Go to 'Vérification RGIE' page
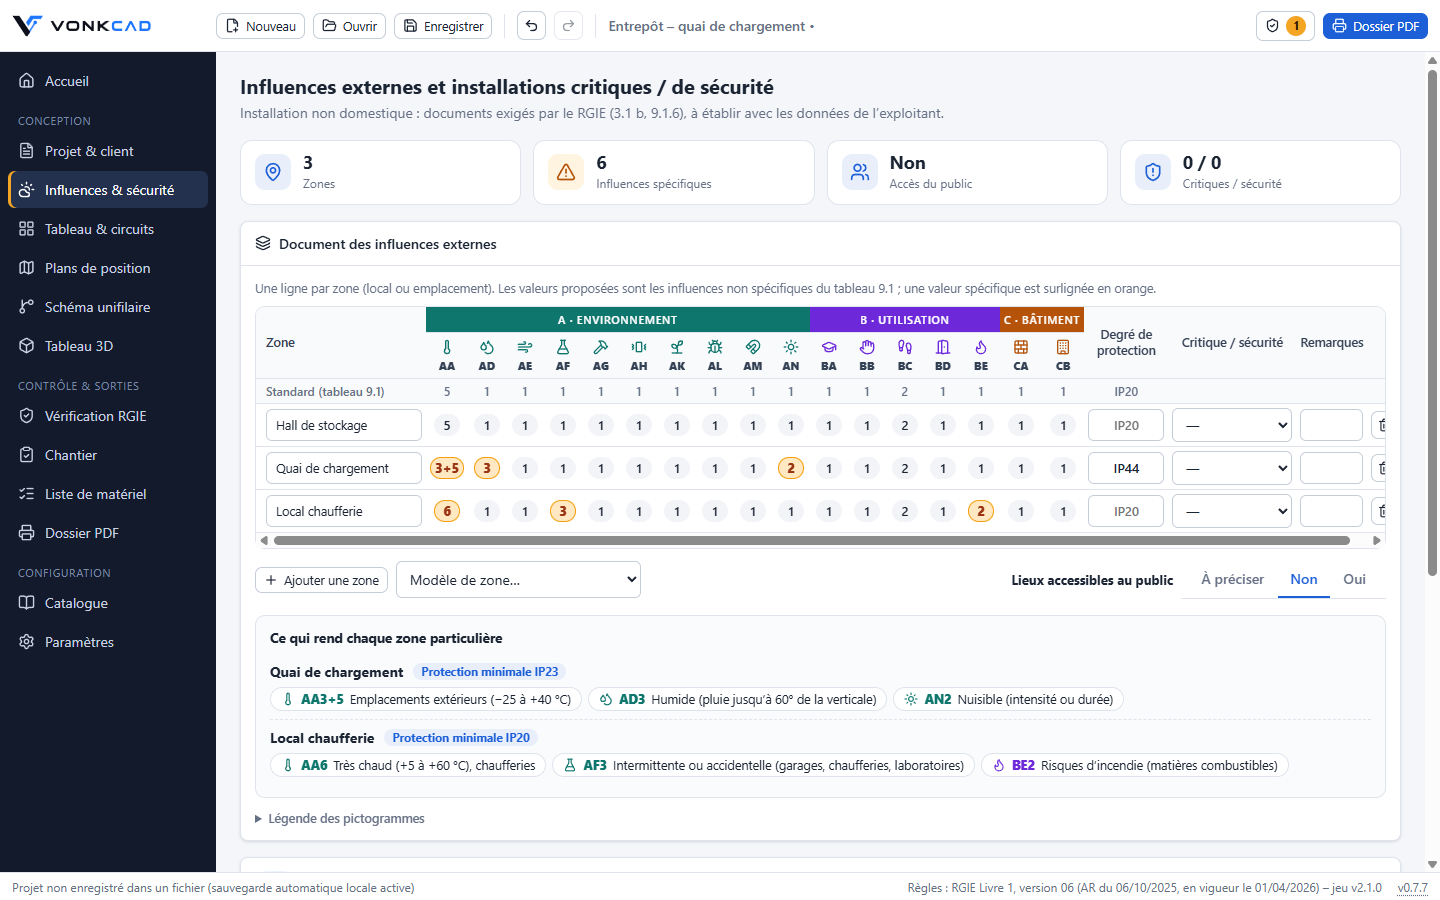1440x900 pixels. (x=108, y=416)
